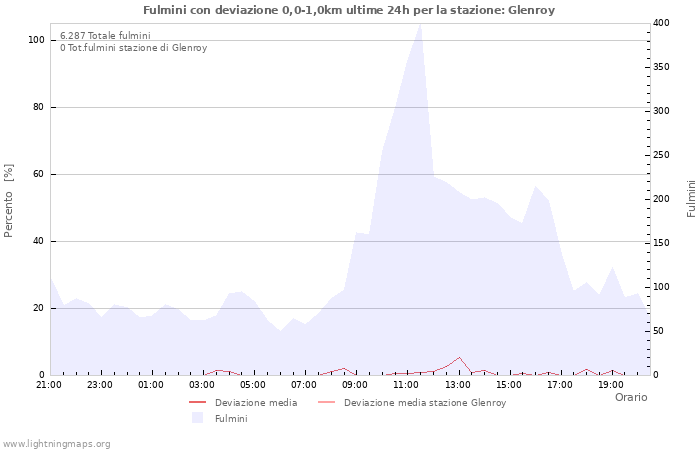Click the 40 percent axis label
The height and width of the screenshot is (450, 700).
coord(38,241)
